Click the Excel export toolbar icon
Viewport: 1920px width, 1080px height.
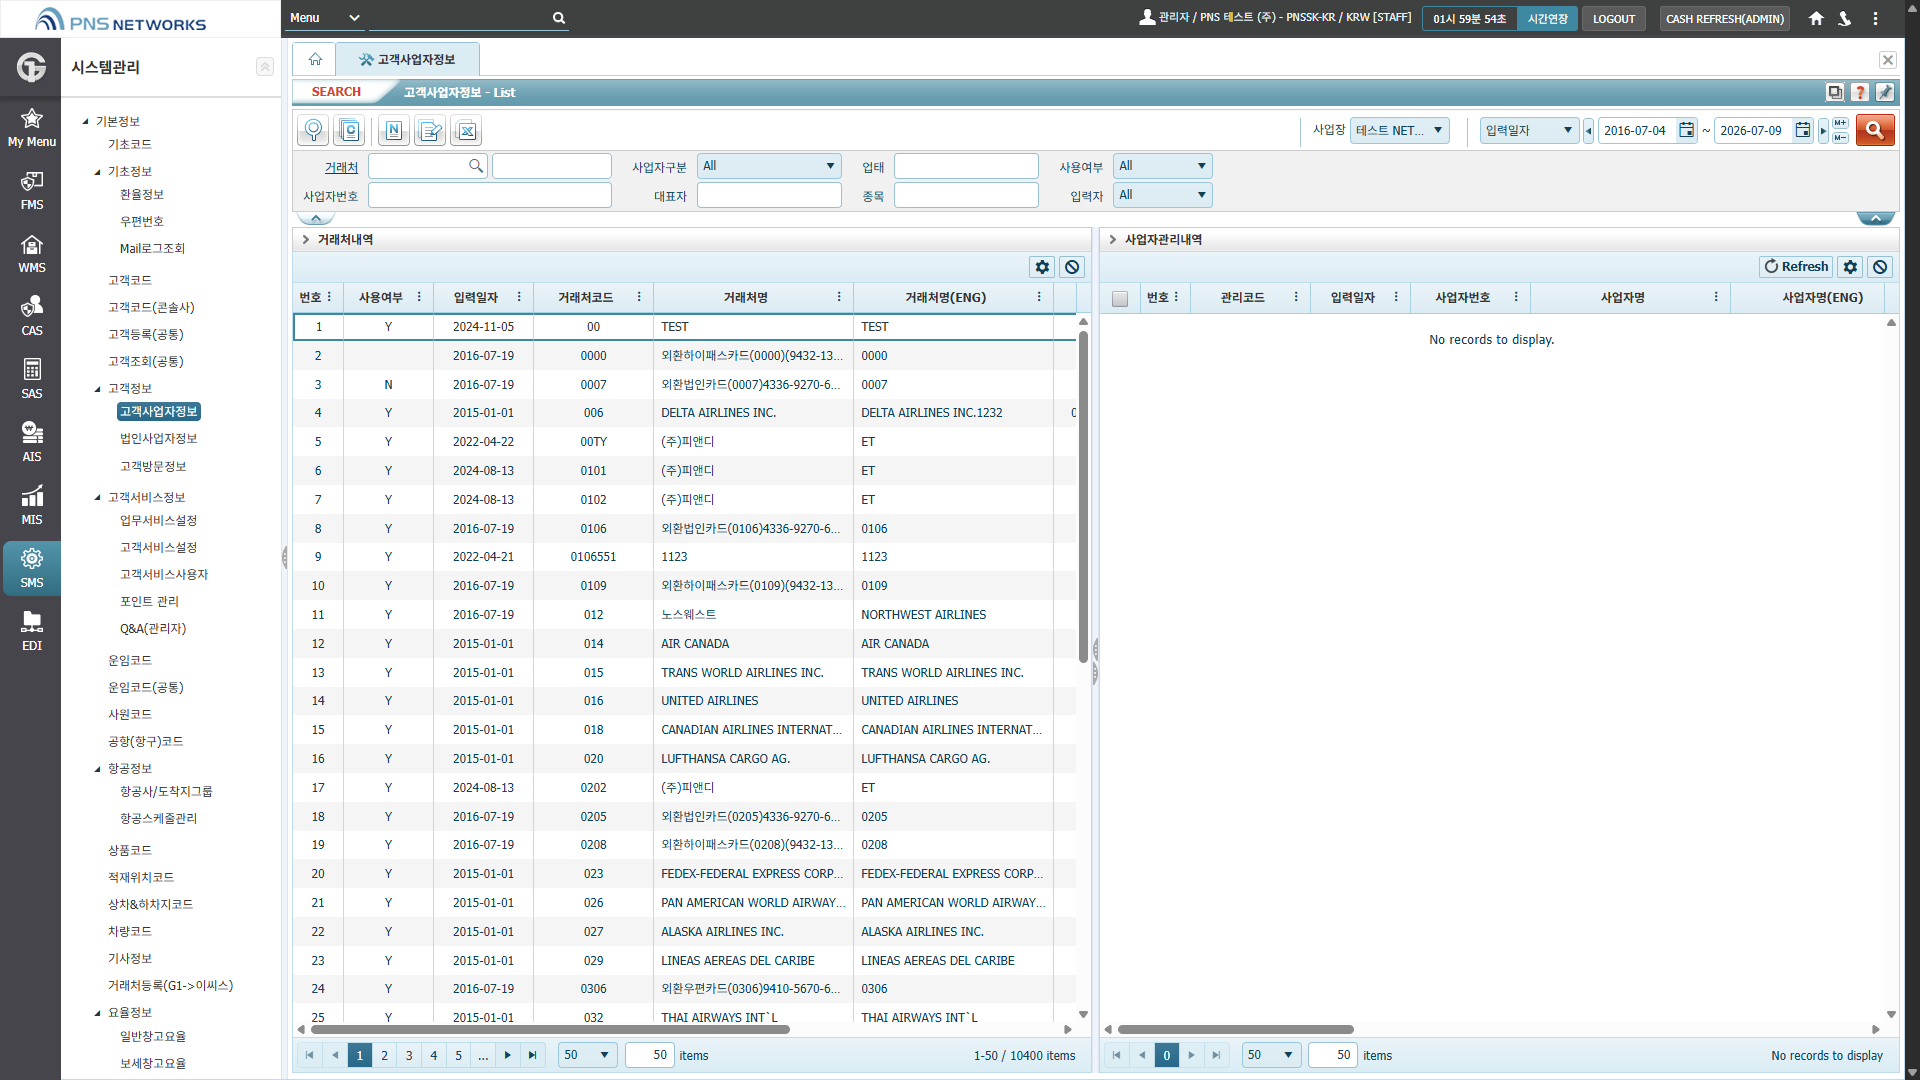[x=466, y=130]
